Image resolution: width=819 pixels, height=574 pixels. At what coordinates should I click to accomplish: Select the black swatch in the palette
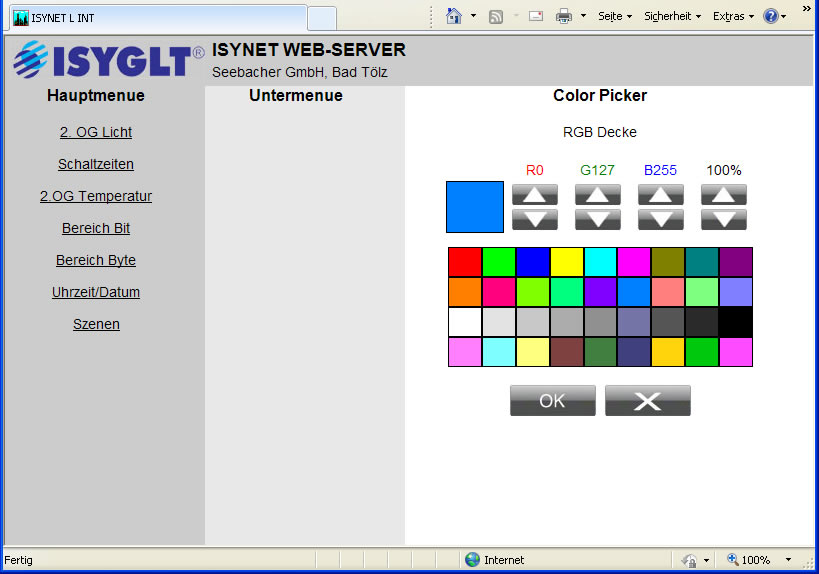click(736, 322)
